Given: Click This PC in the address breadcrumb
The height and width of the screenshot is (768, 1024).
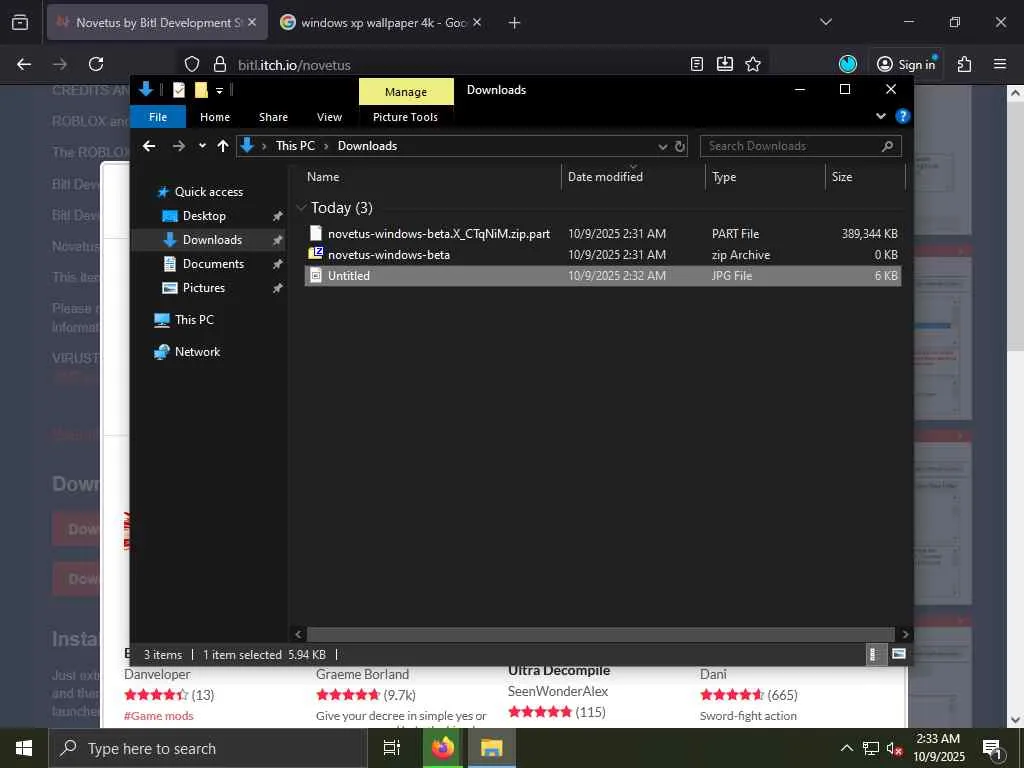Looking at the screenshot, I should point(295,146).
